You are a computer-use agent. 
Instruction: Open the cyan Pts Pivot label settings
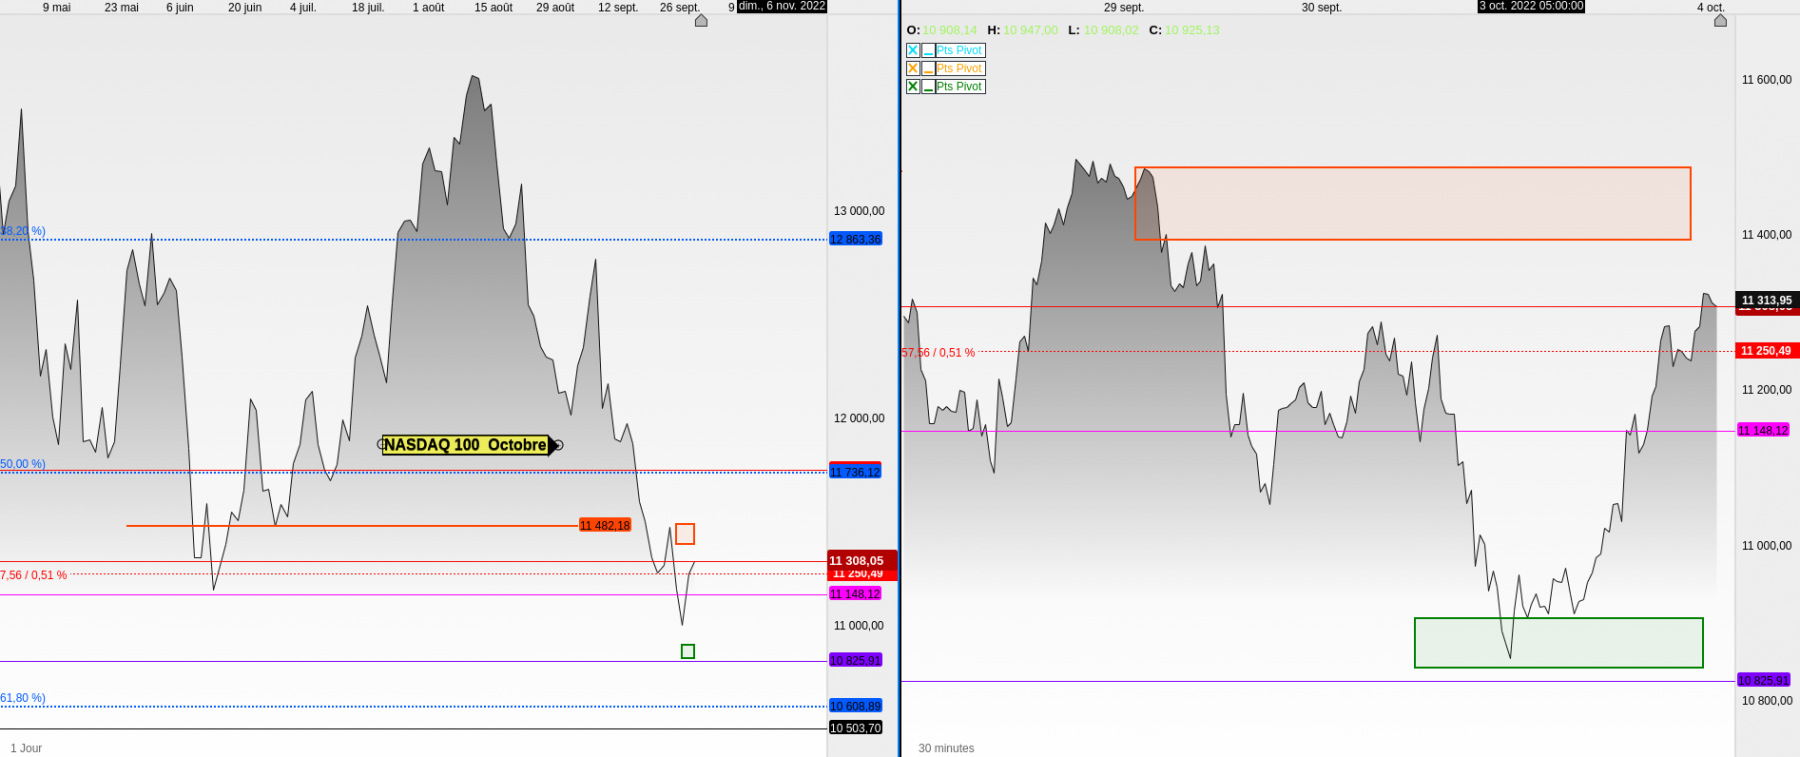pyautogui.click(x=960, y=50)
